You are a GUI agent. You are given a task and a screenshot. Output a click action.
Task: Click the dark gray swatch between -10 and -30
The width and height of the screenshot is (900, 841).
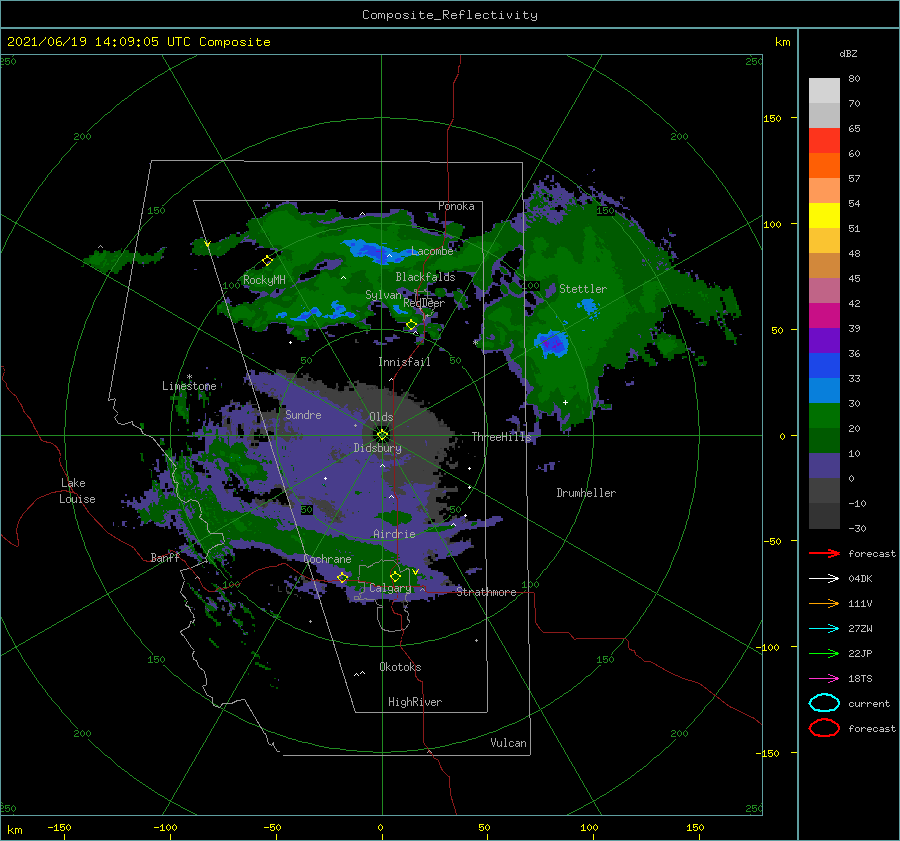point(824,516)
